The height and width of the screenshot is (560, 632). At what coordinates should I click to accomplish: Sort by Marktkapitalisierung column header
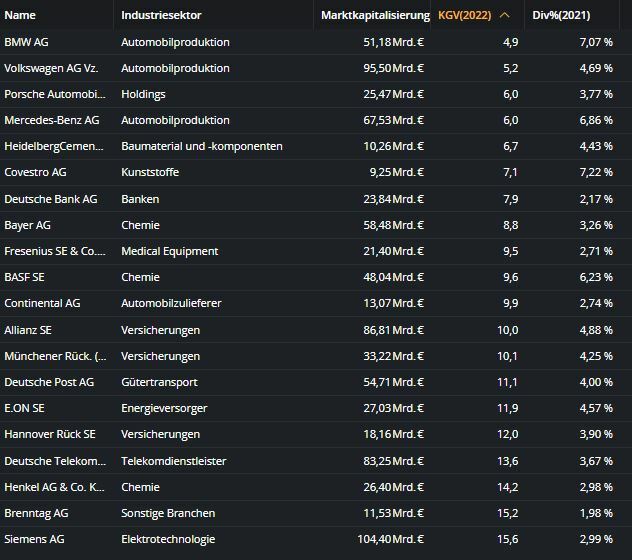[375, 15]
